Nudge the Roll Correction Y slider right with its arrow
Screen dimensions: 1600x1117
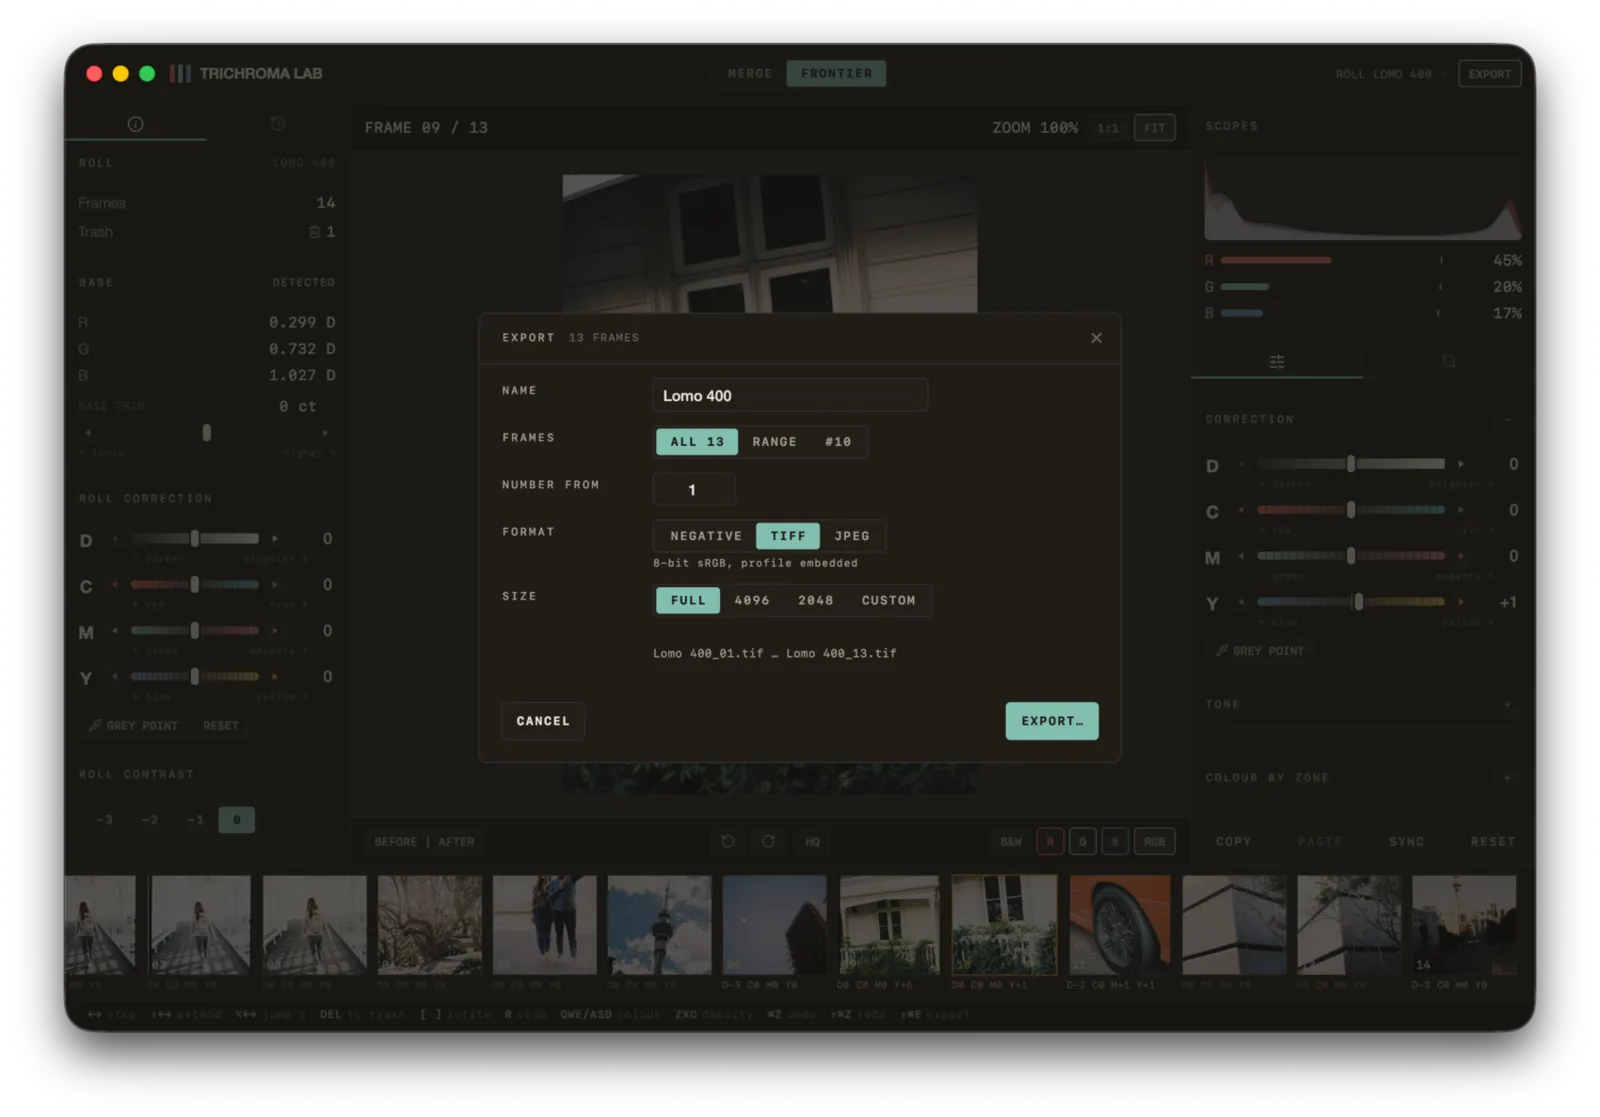[275, 677]
